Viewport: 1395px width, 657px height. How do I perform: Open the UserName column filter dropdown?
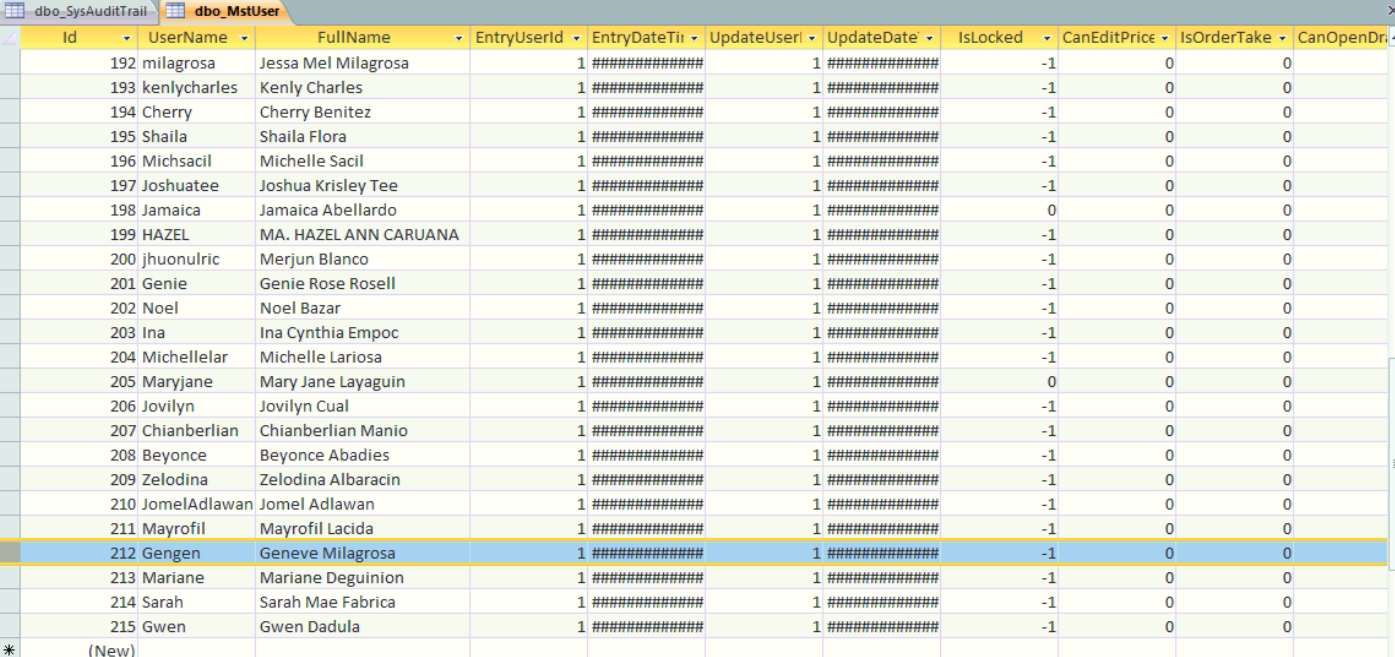click(245, 38)
